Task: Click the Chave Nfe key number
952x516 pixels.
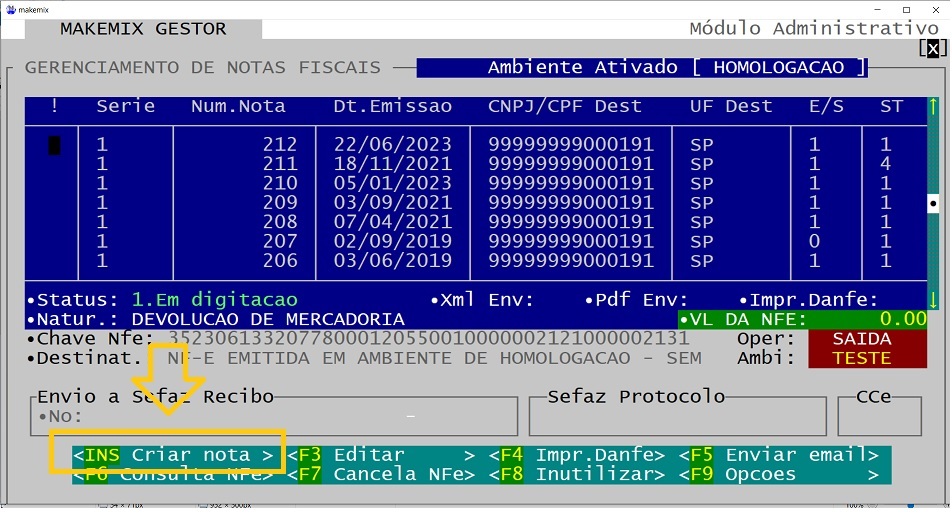Action: 428,338
